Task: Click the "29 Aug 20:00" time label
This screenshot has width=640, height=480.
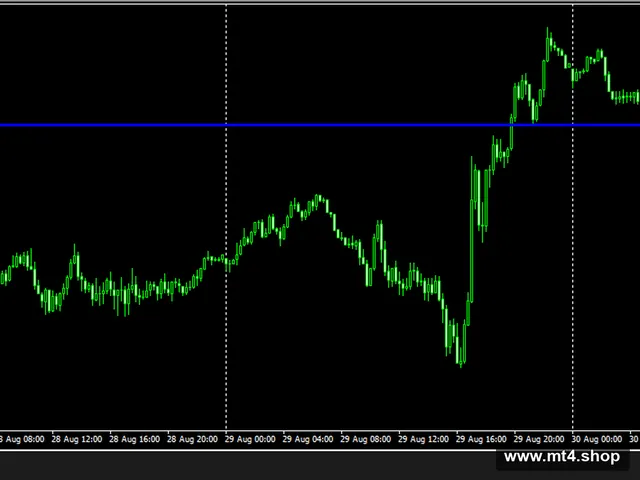Action: [x=539, y=439]
